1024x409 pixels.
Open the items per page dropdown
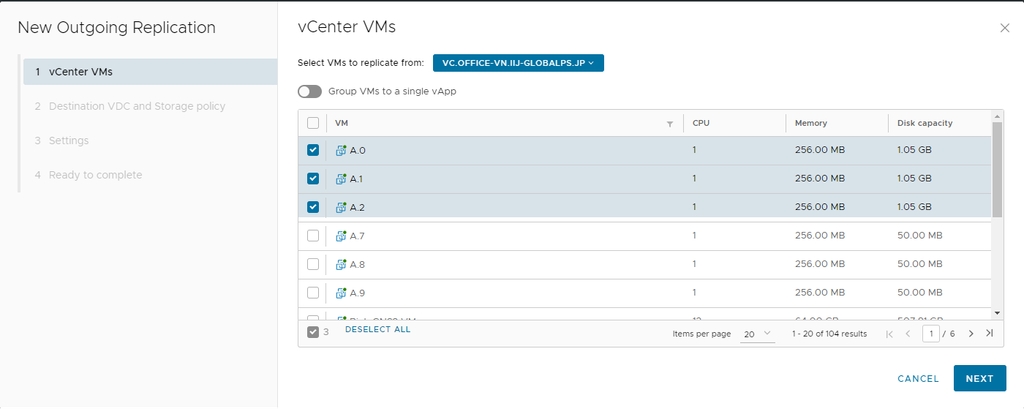pyautogui.click(x=757, y=333)
